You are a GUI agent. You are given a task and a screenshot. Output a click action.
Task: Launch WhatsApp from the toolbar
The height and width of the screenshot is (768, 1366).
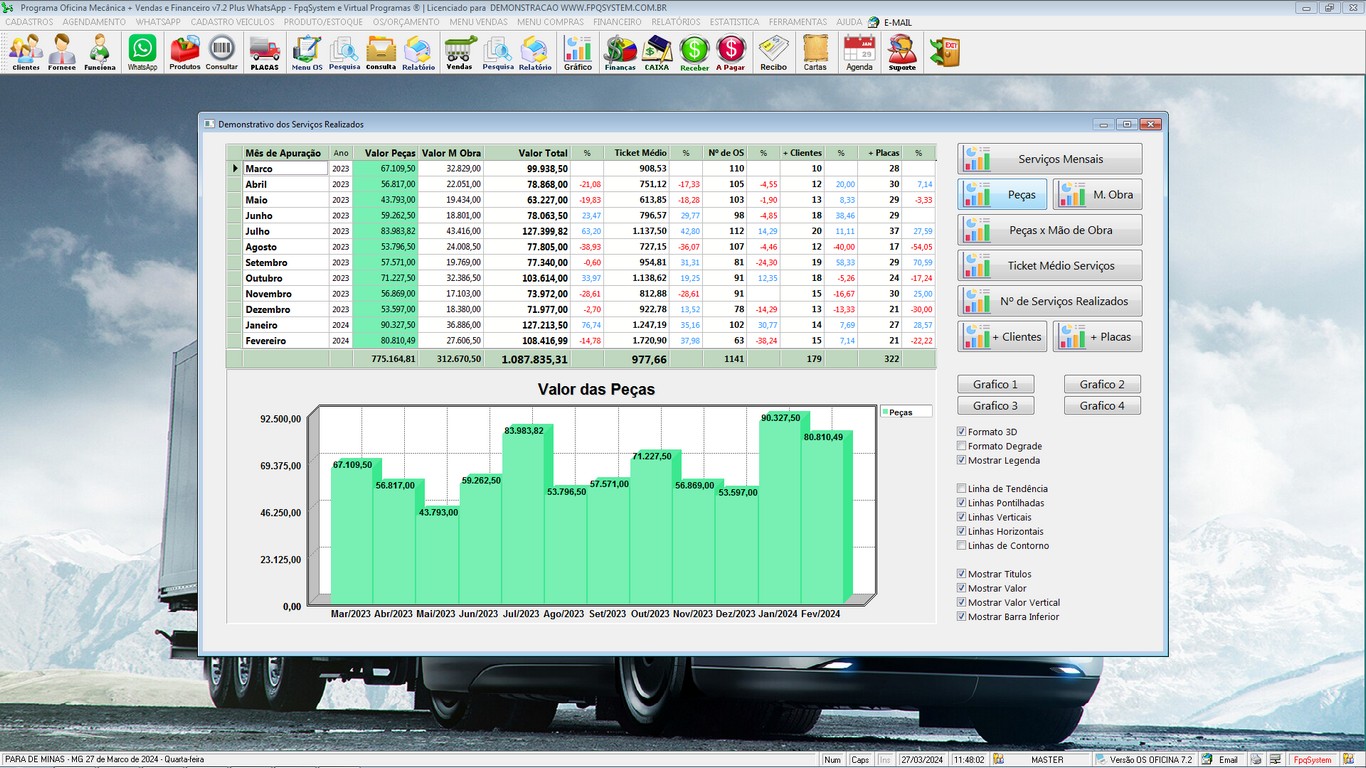tap(143, 52)
